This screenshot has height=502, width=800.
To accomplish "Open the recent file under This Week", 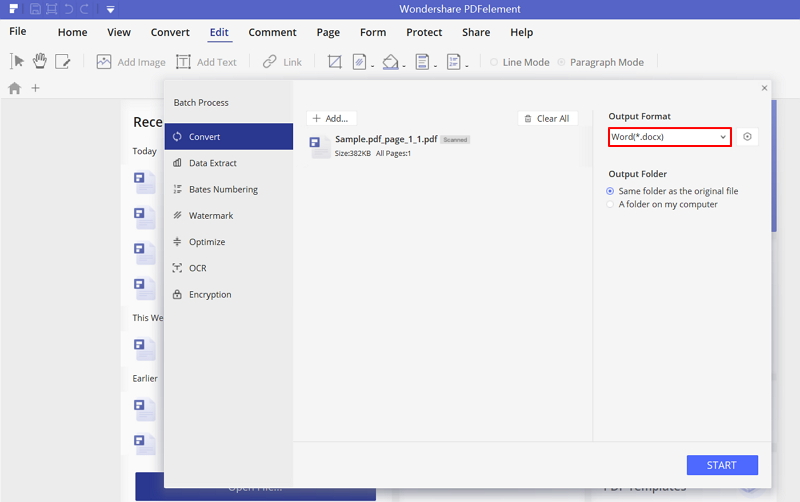I will click(144, 348).
